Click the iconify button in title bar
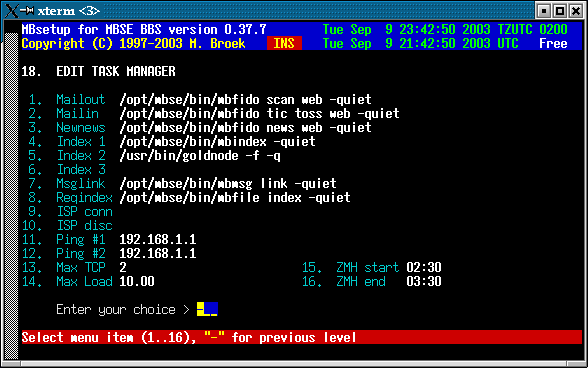Image resolution: width=588 pixels, height=368 pixels. [543, 11]
